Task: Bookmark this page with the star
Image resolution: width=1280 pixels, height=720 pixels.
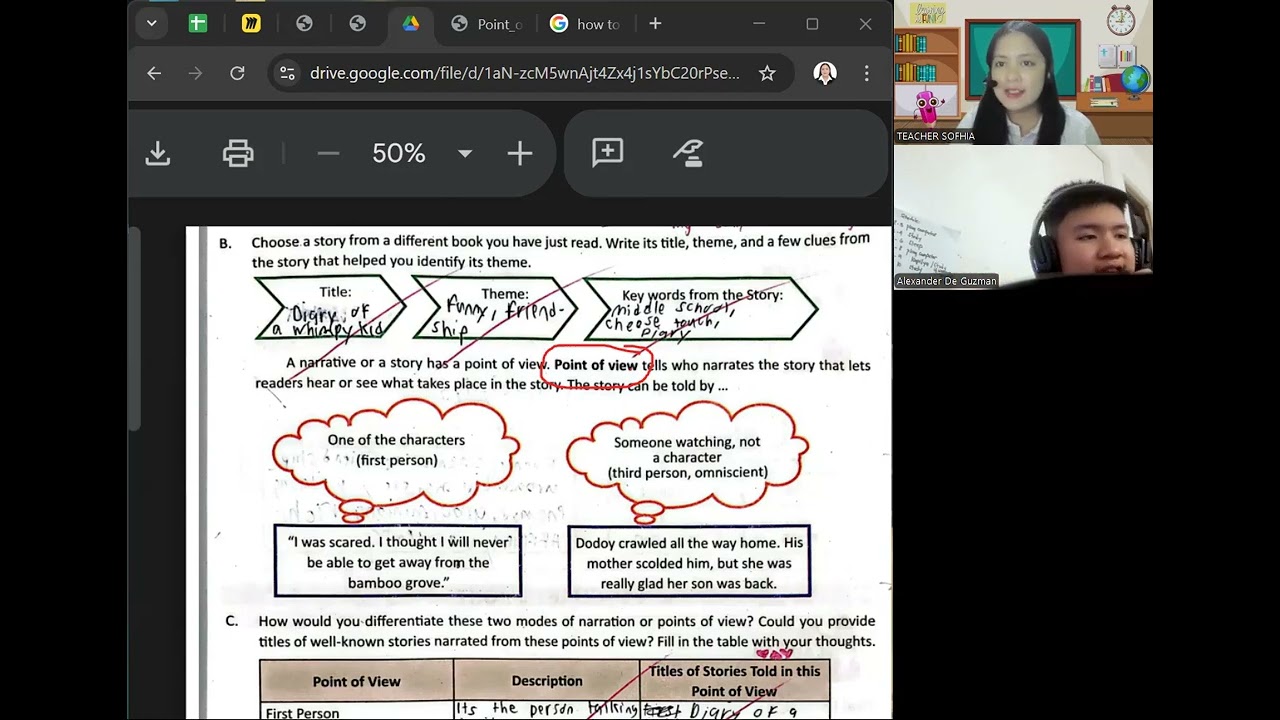Action: click(767, 73)
